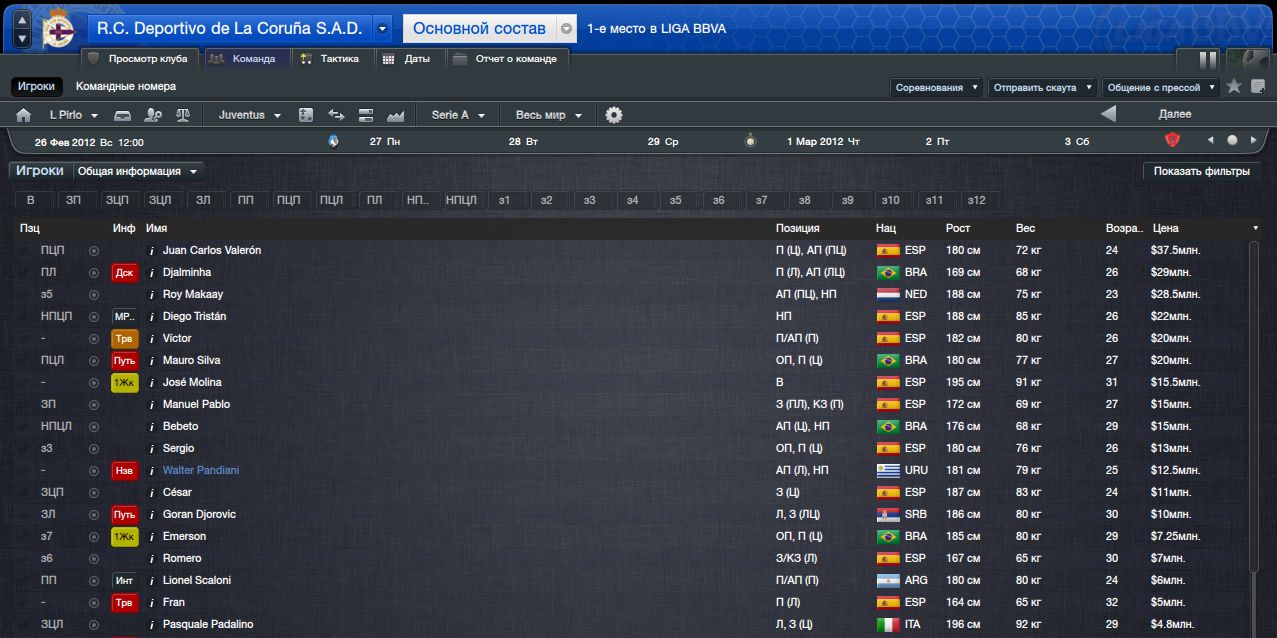Switch to the Просмотр клуба tab
Viewport: 1277px width, 638px height.
139,59
